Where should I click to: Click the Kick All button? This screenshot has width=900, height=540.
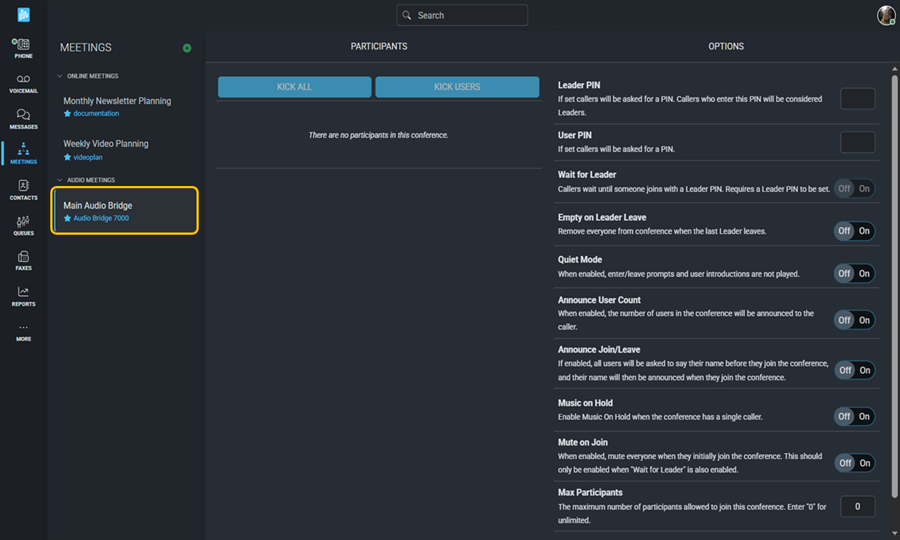tap(294, 87)
